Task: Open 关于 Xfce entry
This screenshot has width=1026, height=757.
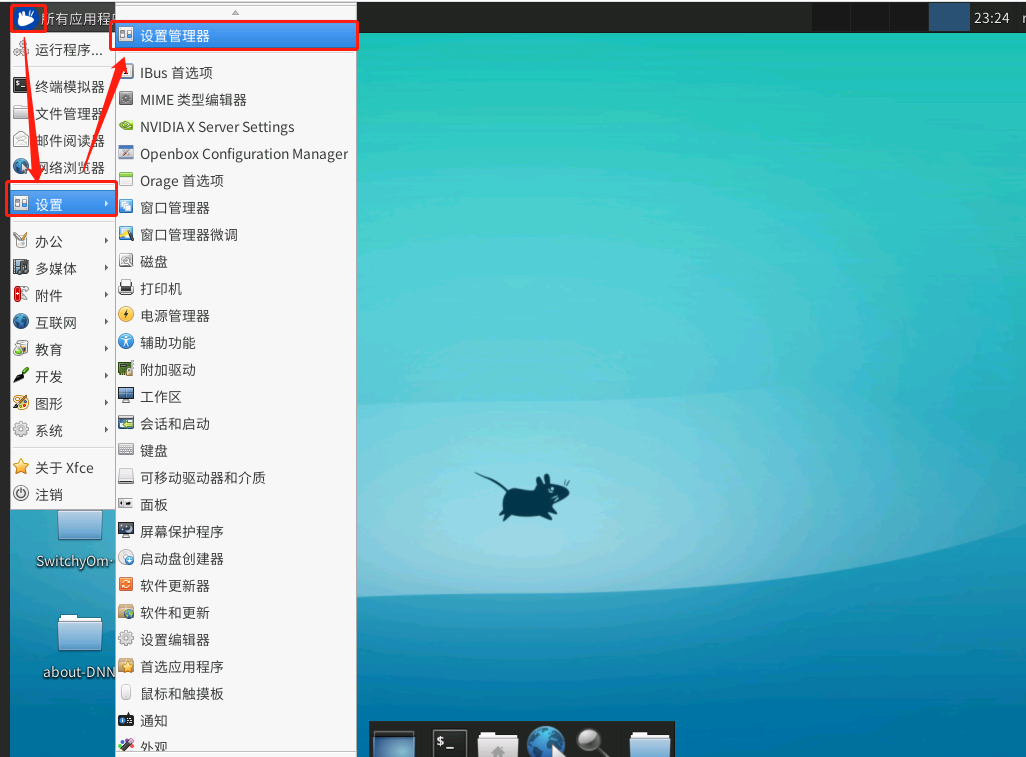Action: click(x=62, y=467)
